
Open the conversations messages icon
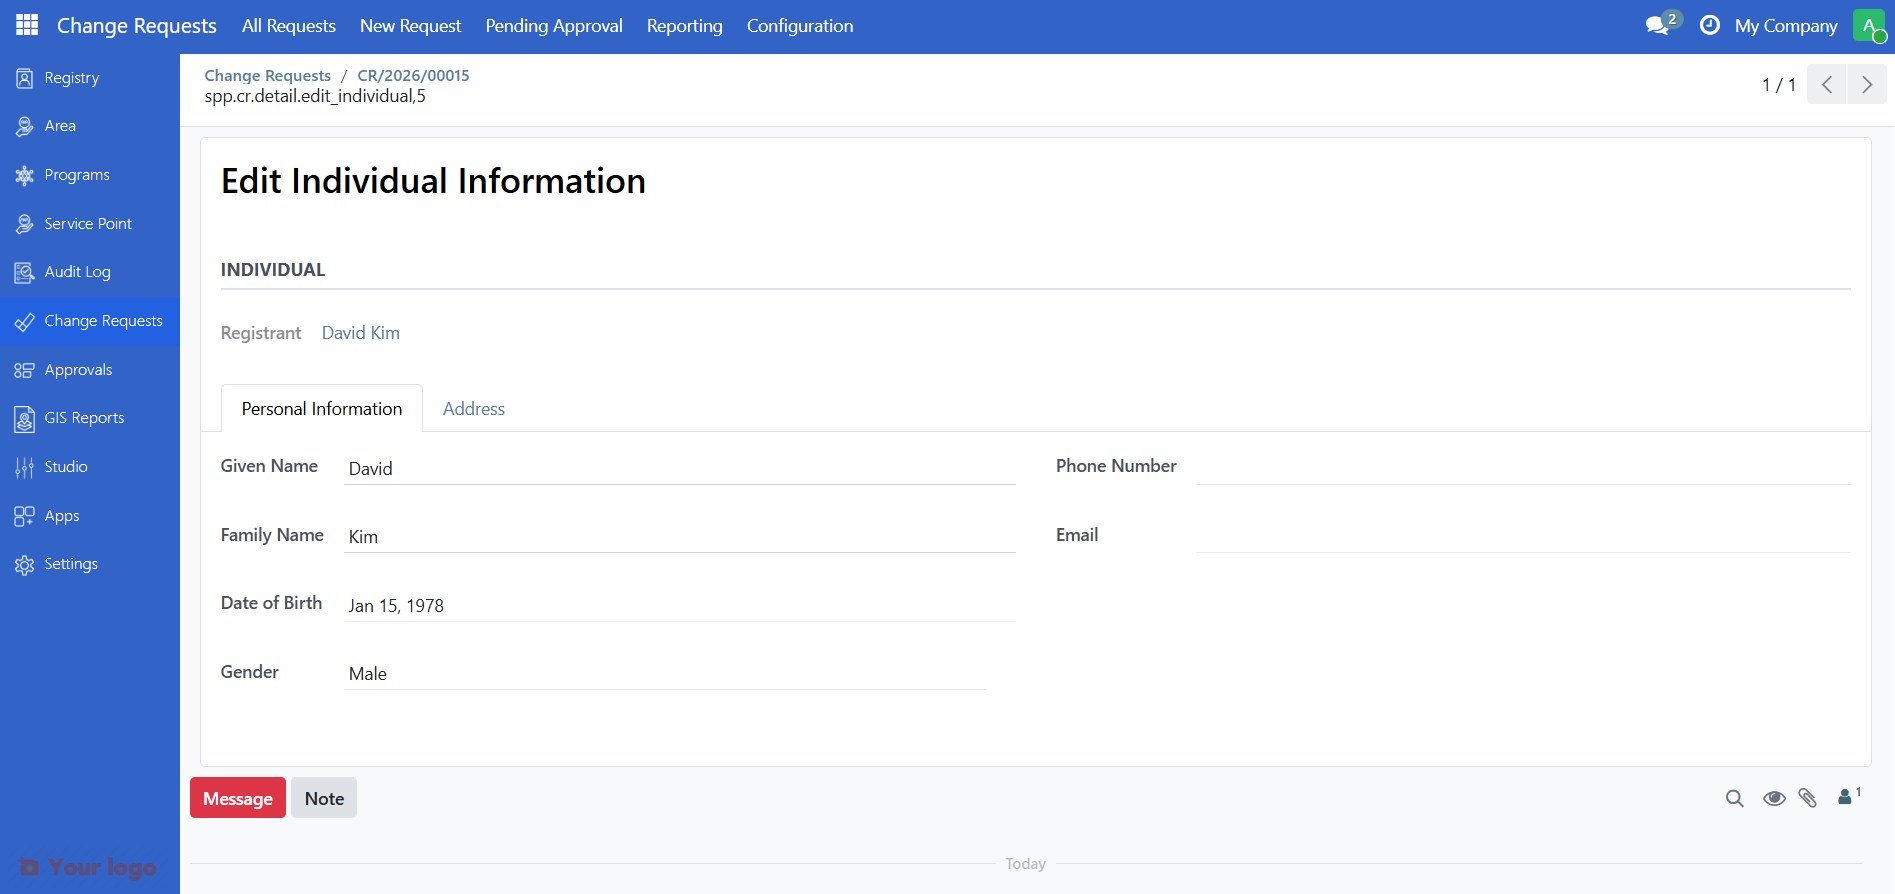(1658, 26)
